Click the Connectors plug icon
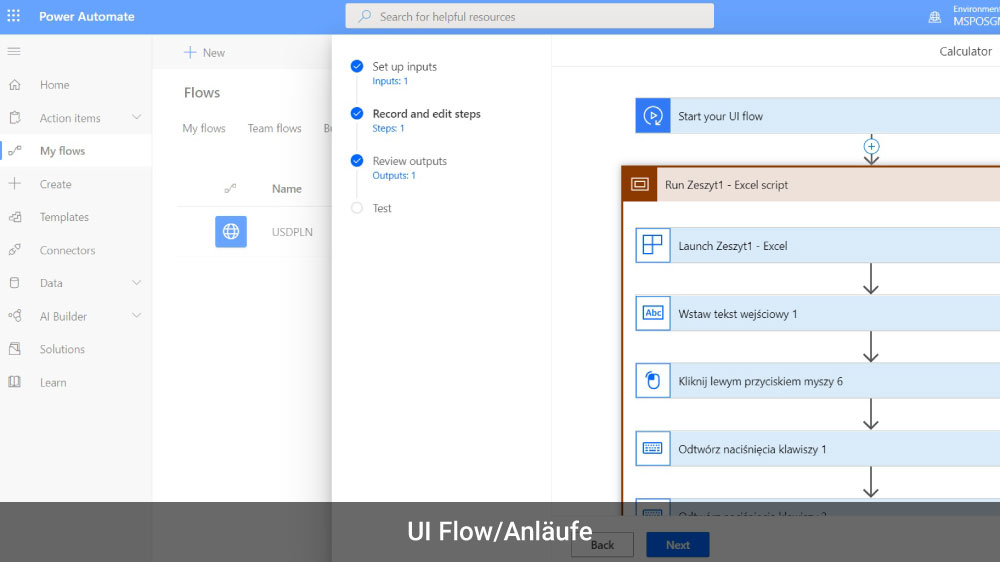This screenshot has width=1000, height=562. click(x=15, y=250)
